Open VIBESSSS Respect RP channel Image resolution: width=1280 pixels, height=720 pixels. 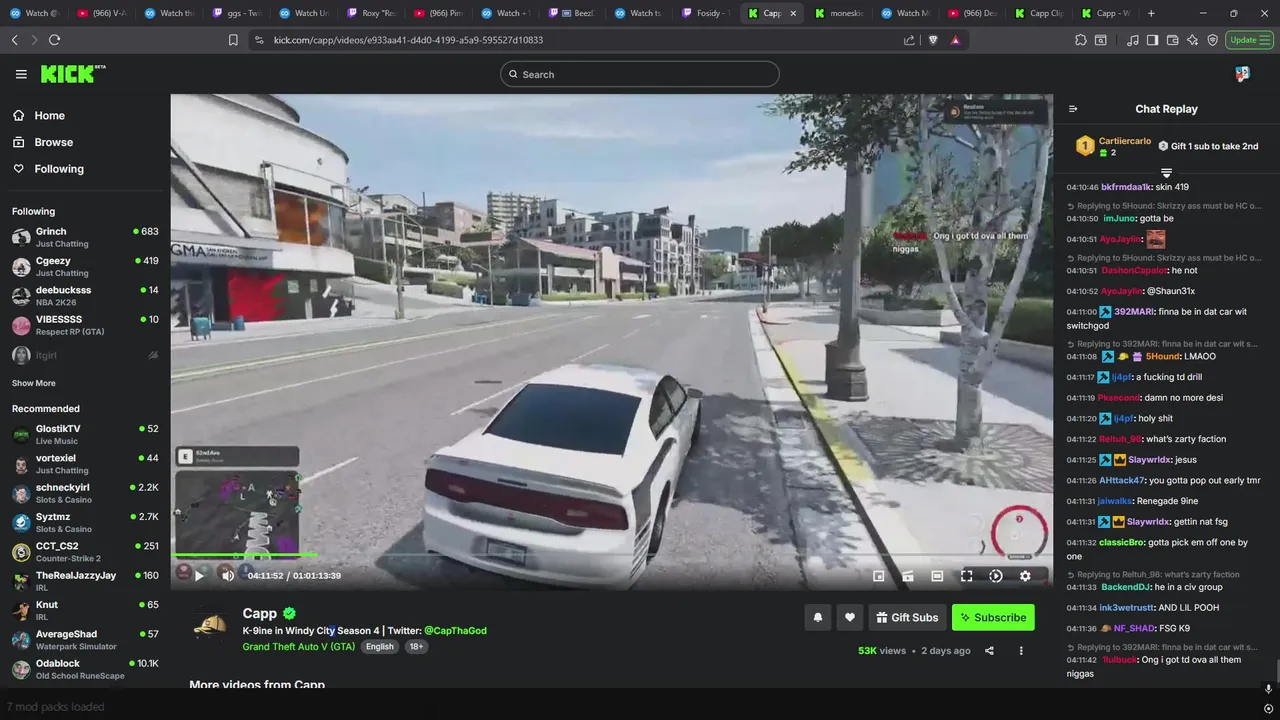point(85,325)
